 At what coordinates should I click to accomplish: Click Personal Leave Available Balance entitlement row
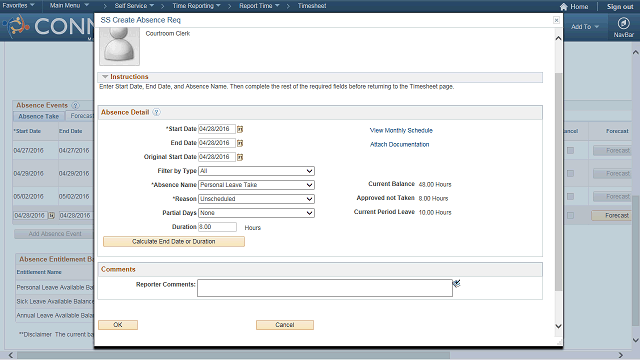(x=55, y=288)
